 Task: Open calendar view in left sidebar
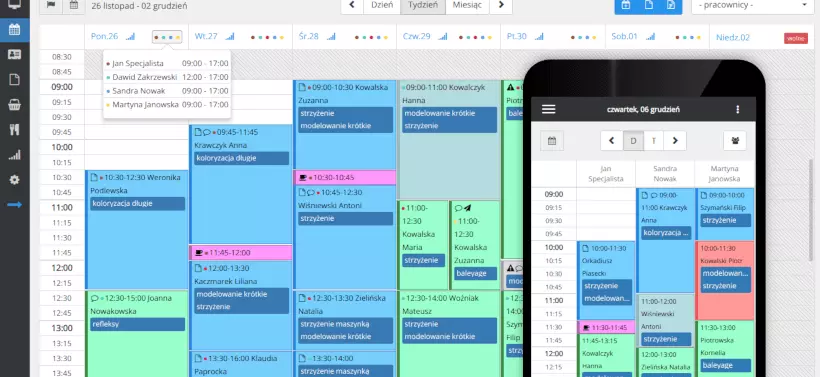[x=15, y=29]
